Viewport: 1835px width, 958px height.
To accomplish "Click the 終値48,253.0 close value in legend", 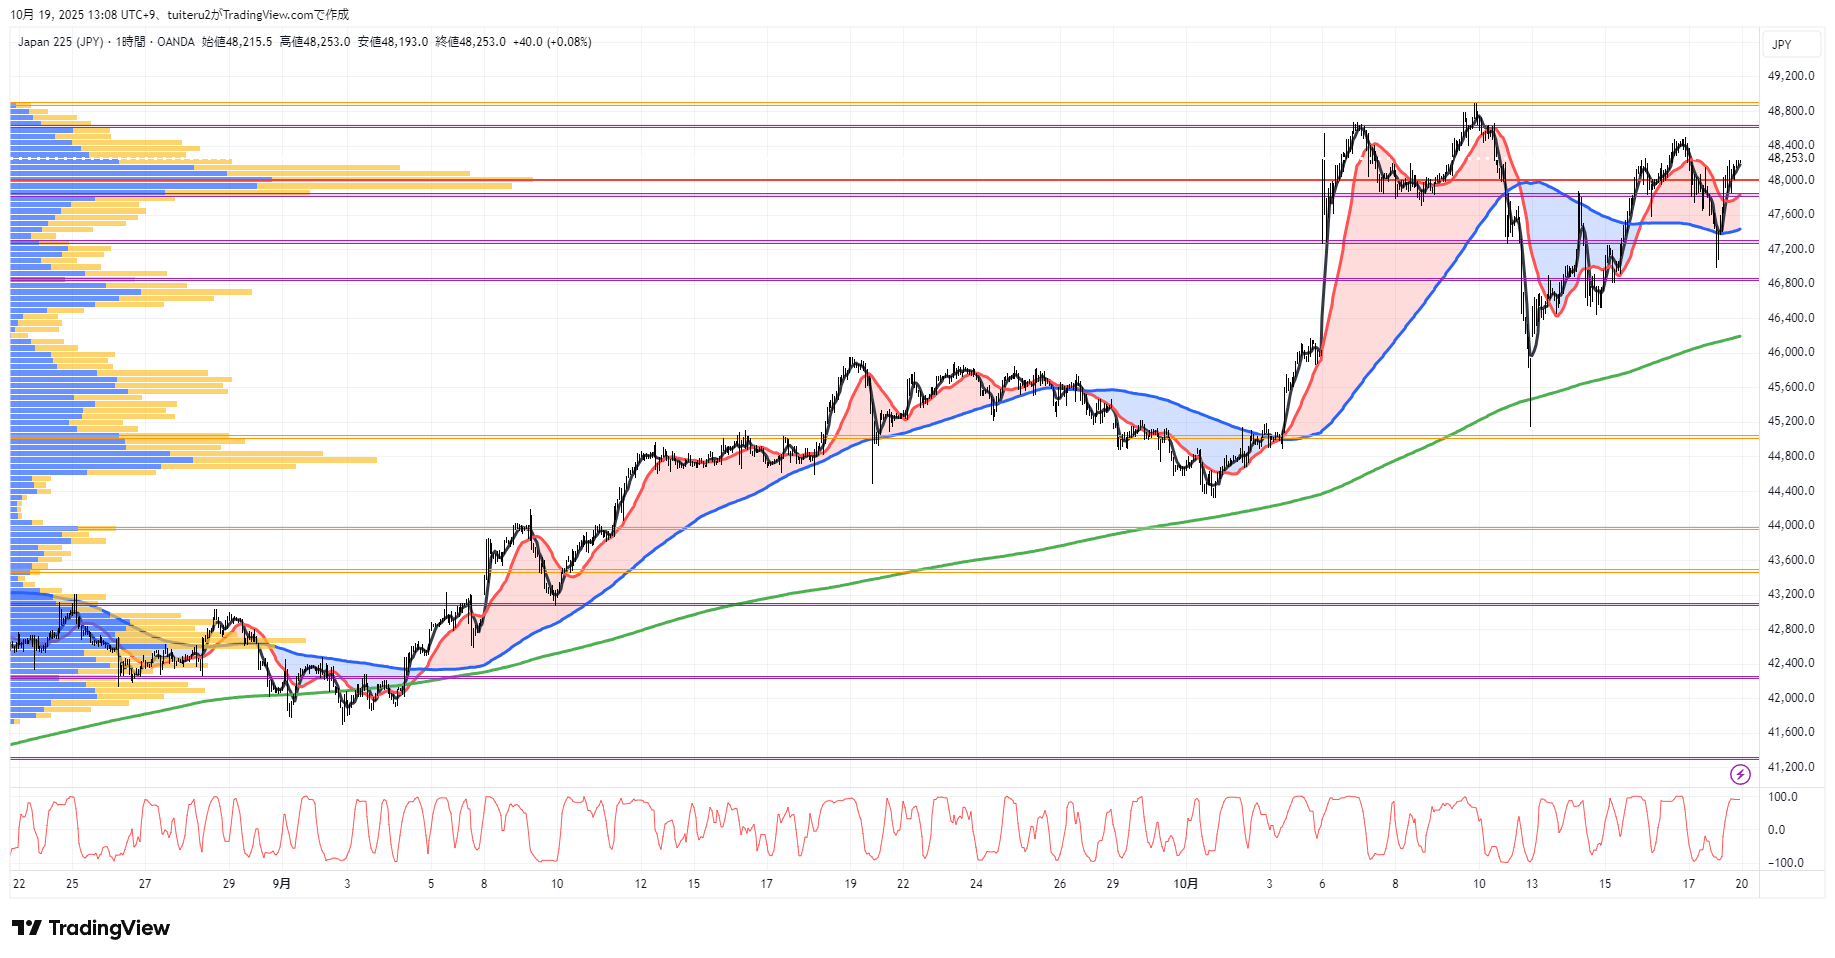I will [470, 42].
